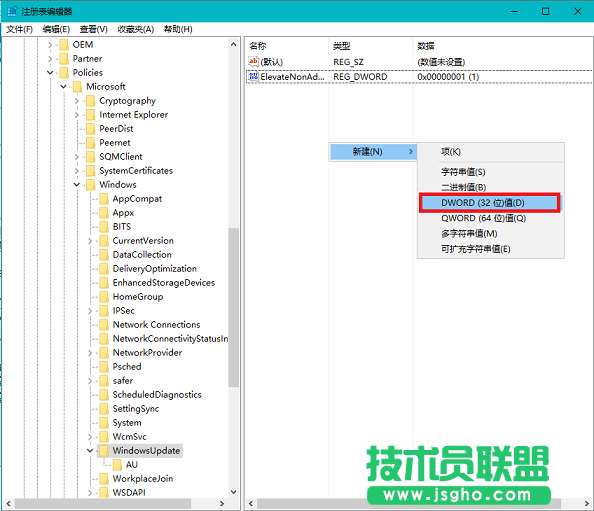Click the Internet Explorer folder icon
This screenshot has height=511, width=594.
coord(91,115)
